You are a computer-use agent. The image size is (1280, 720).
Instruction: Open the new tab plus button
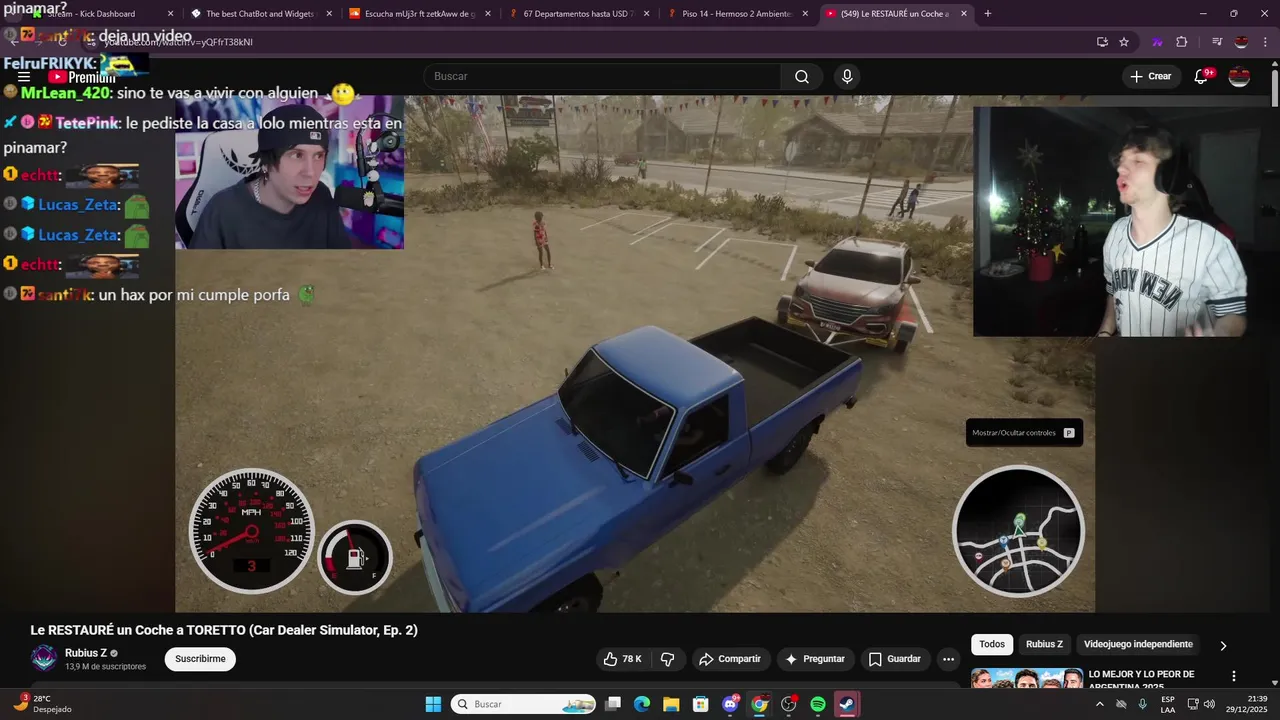(x=988, y=14)
